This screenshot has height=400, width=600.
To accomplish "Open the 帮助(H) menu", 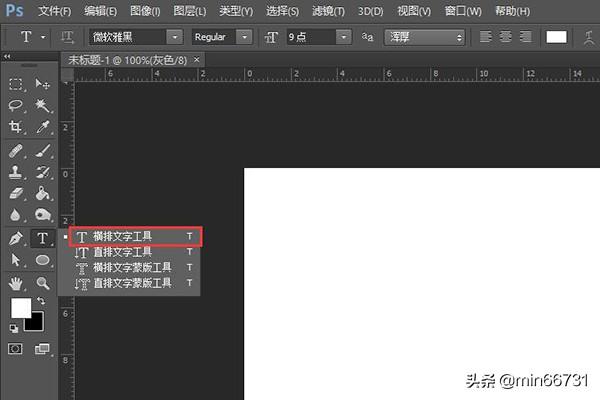I will tap(512, 11).
